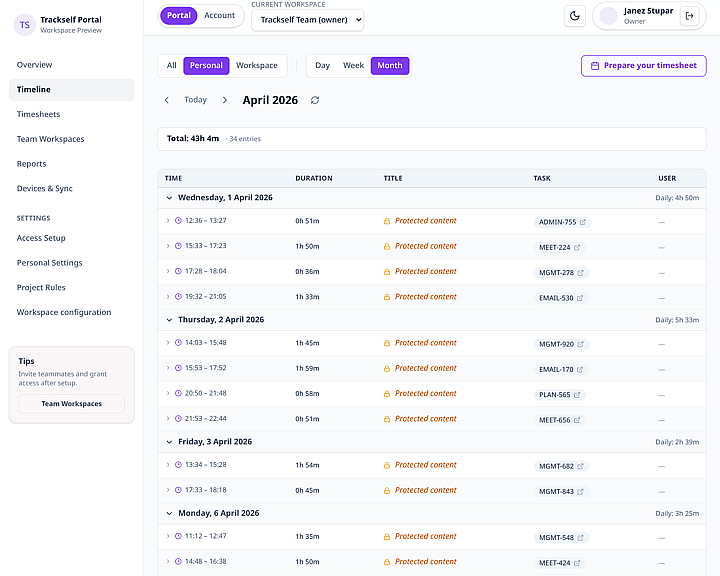Select Personal entries filter

point(206,65)
